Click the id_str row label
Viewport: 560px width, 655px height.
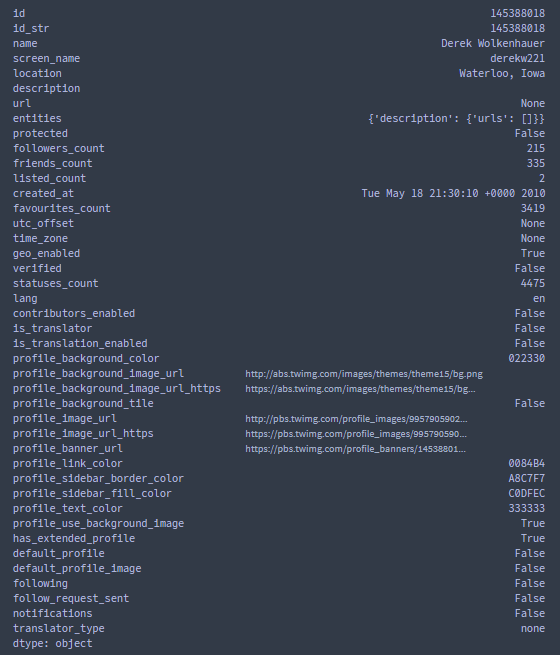[x=31, y=28]
